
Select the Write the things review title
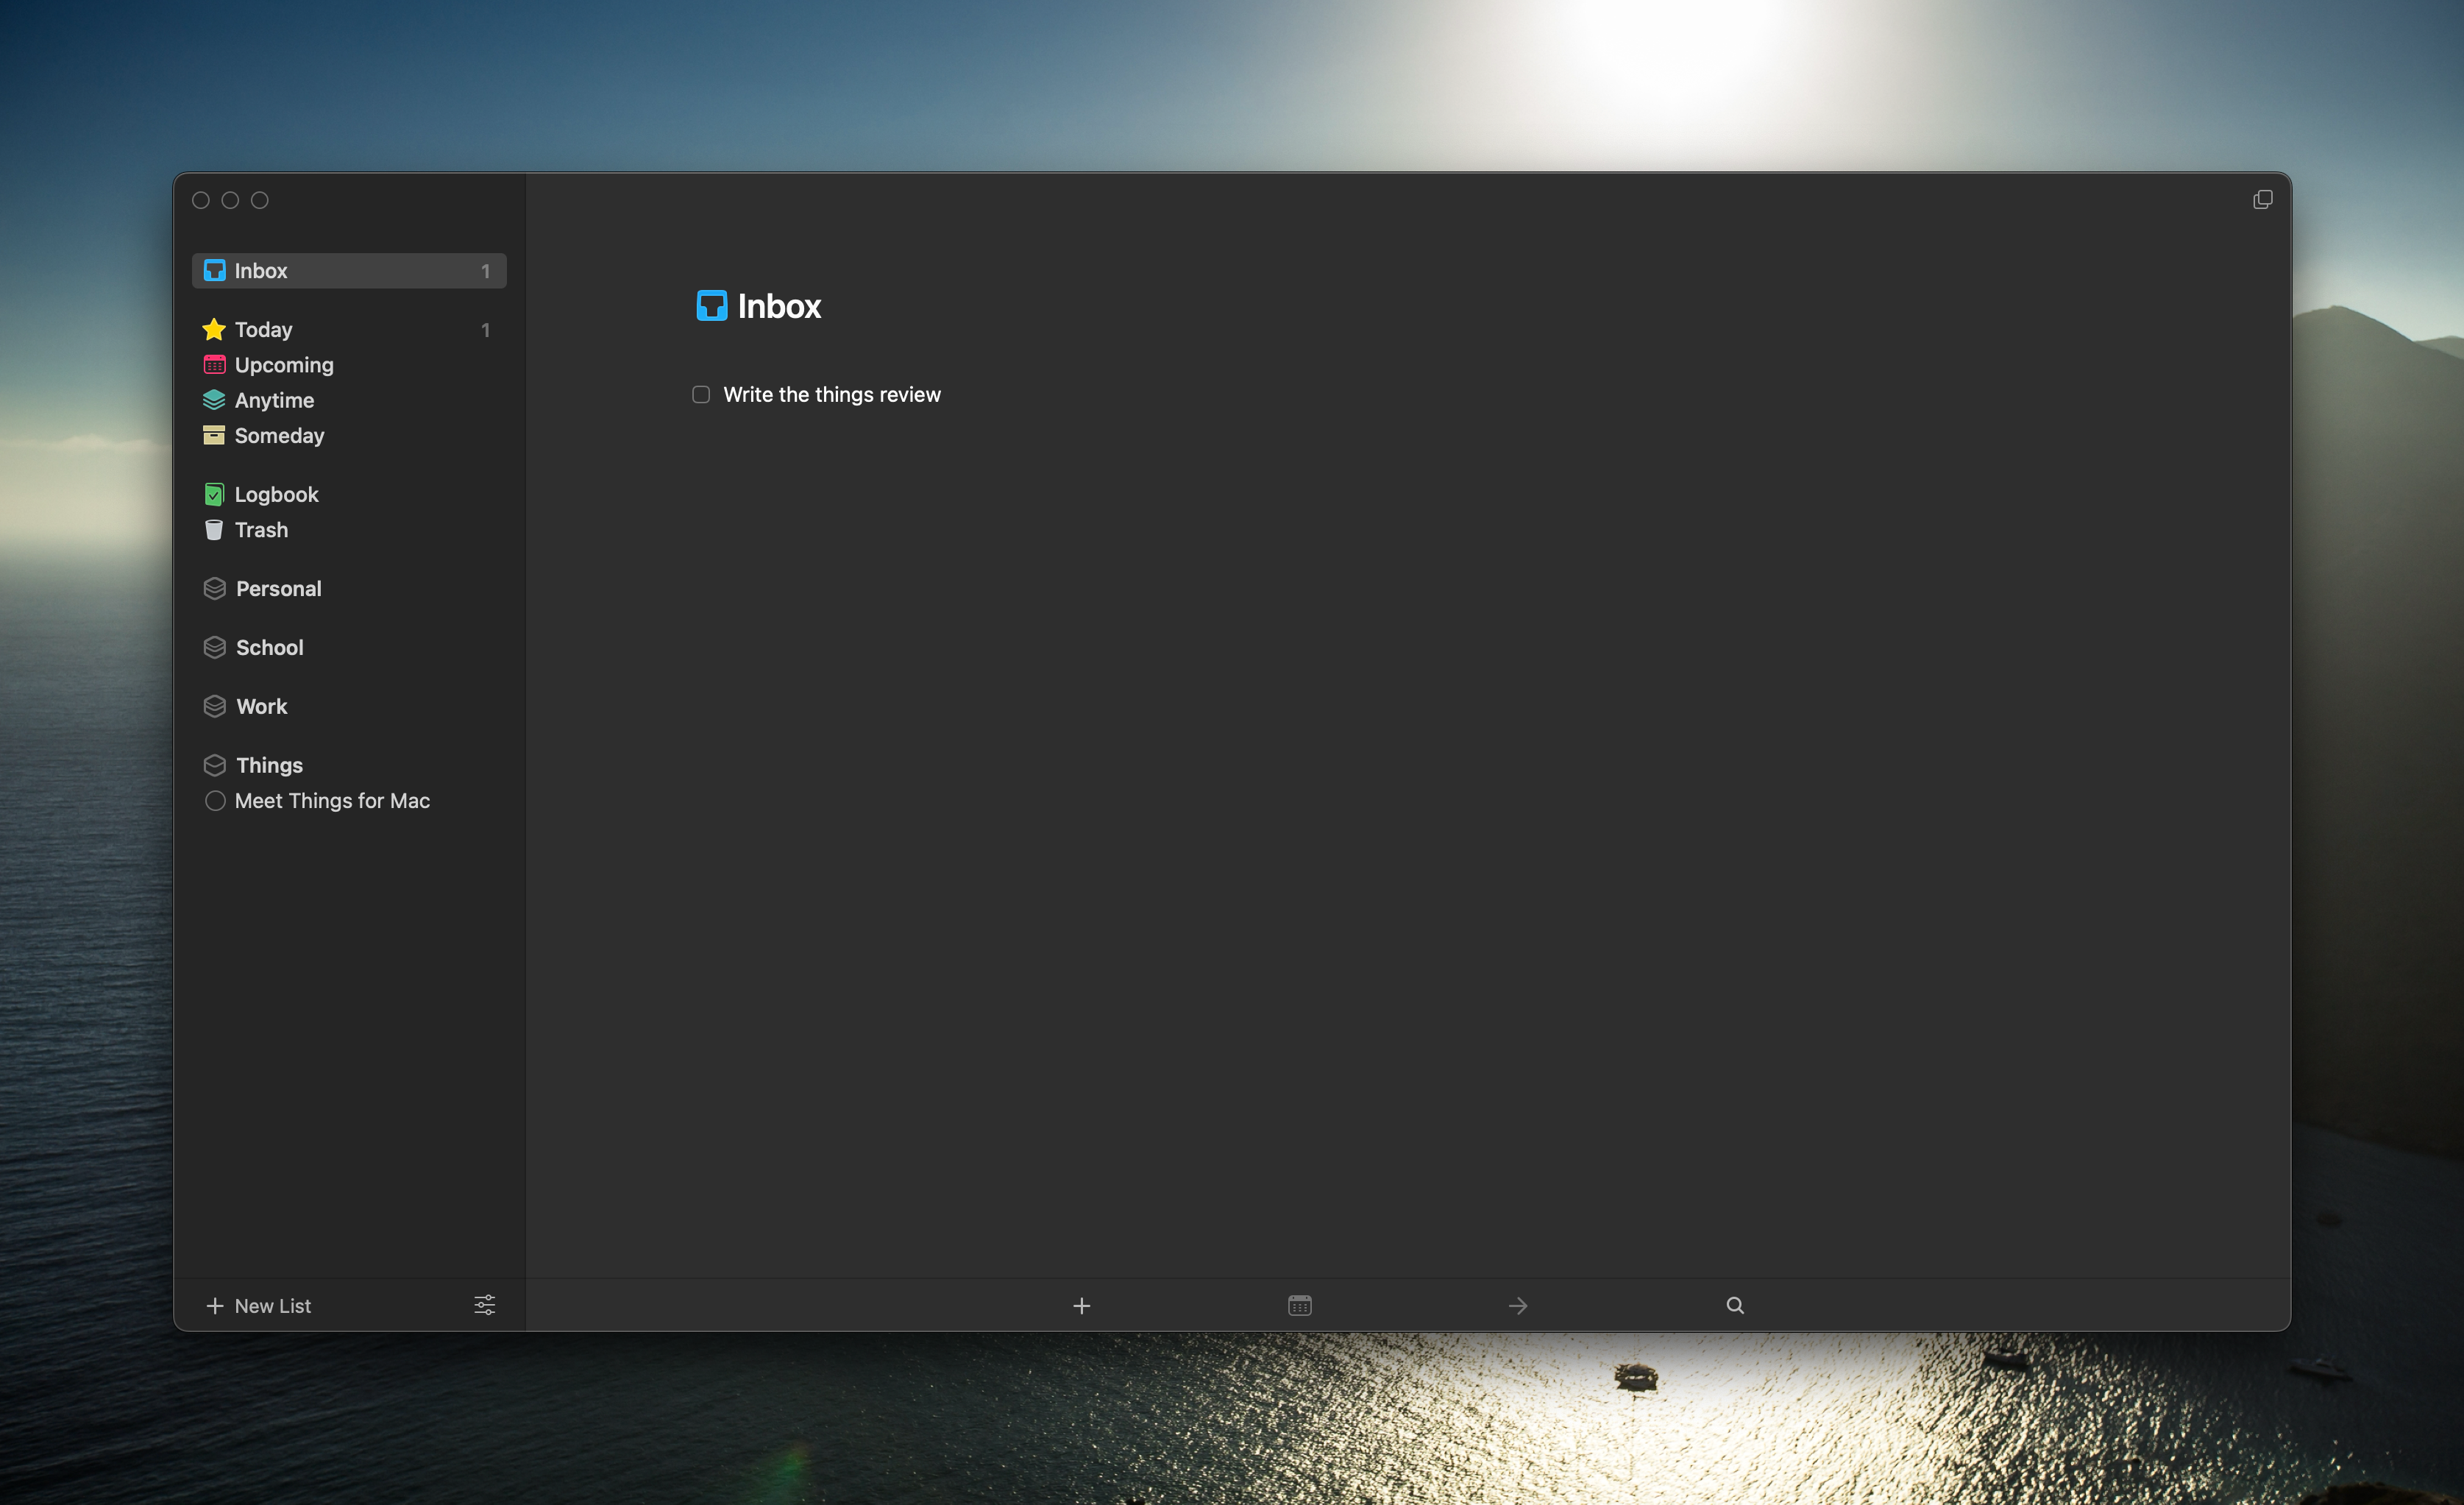[x=831, y=394]
